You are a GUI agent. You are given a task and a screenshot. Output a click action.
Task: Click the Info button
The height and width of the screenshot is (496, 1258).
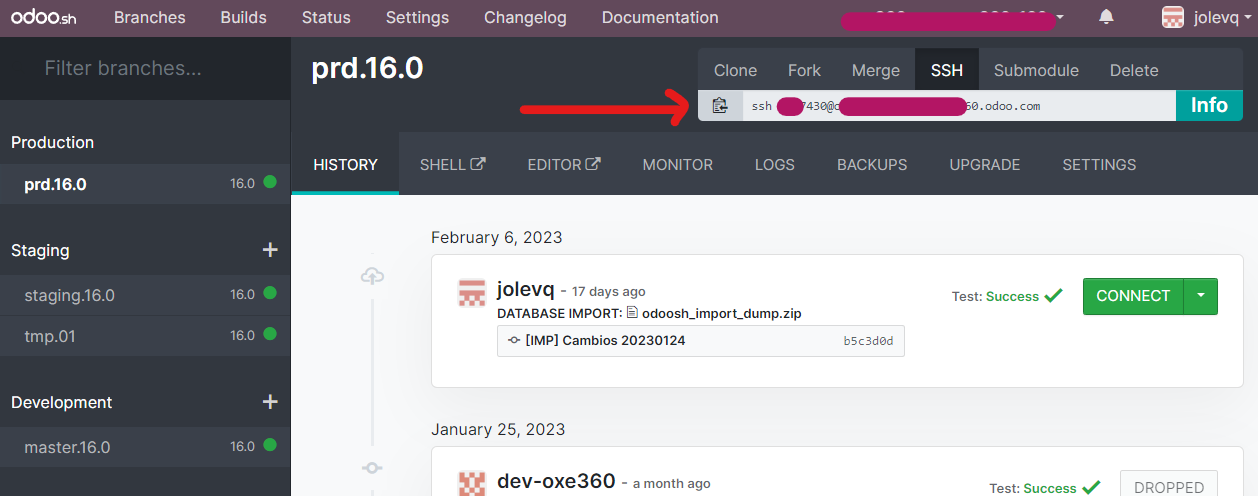pos(1209,105)
